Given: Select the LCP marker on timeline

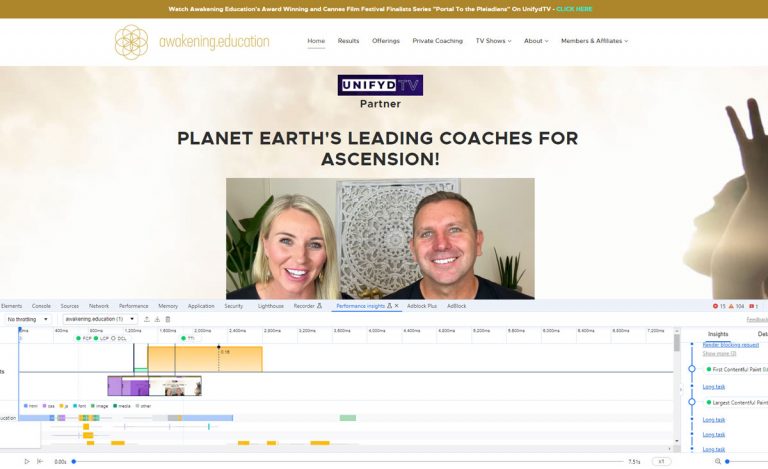Looking at the screenshot, I should pos(101,338).
